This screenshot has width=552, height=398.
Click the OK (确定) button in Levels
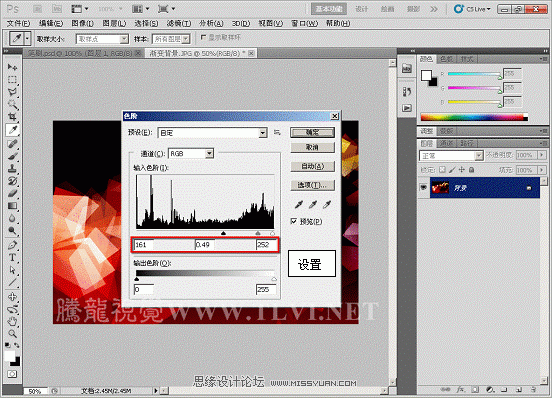(x=312, y=133)
